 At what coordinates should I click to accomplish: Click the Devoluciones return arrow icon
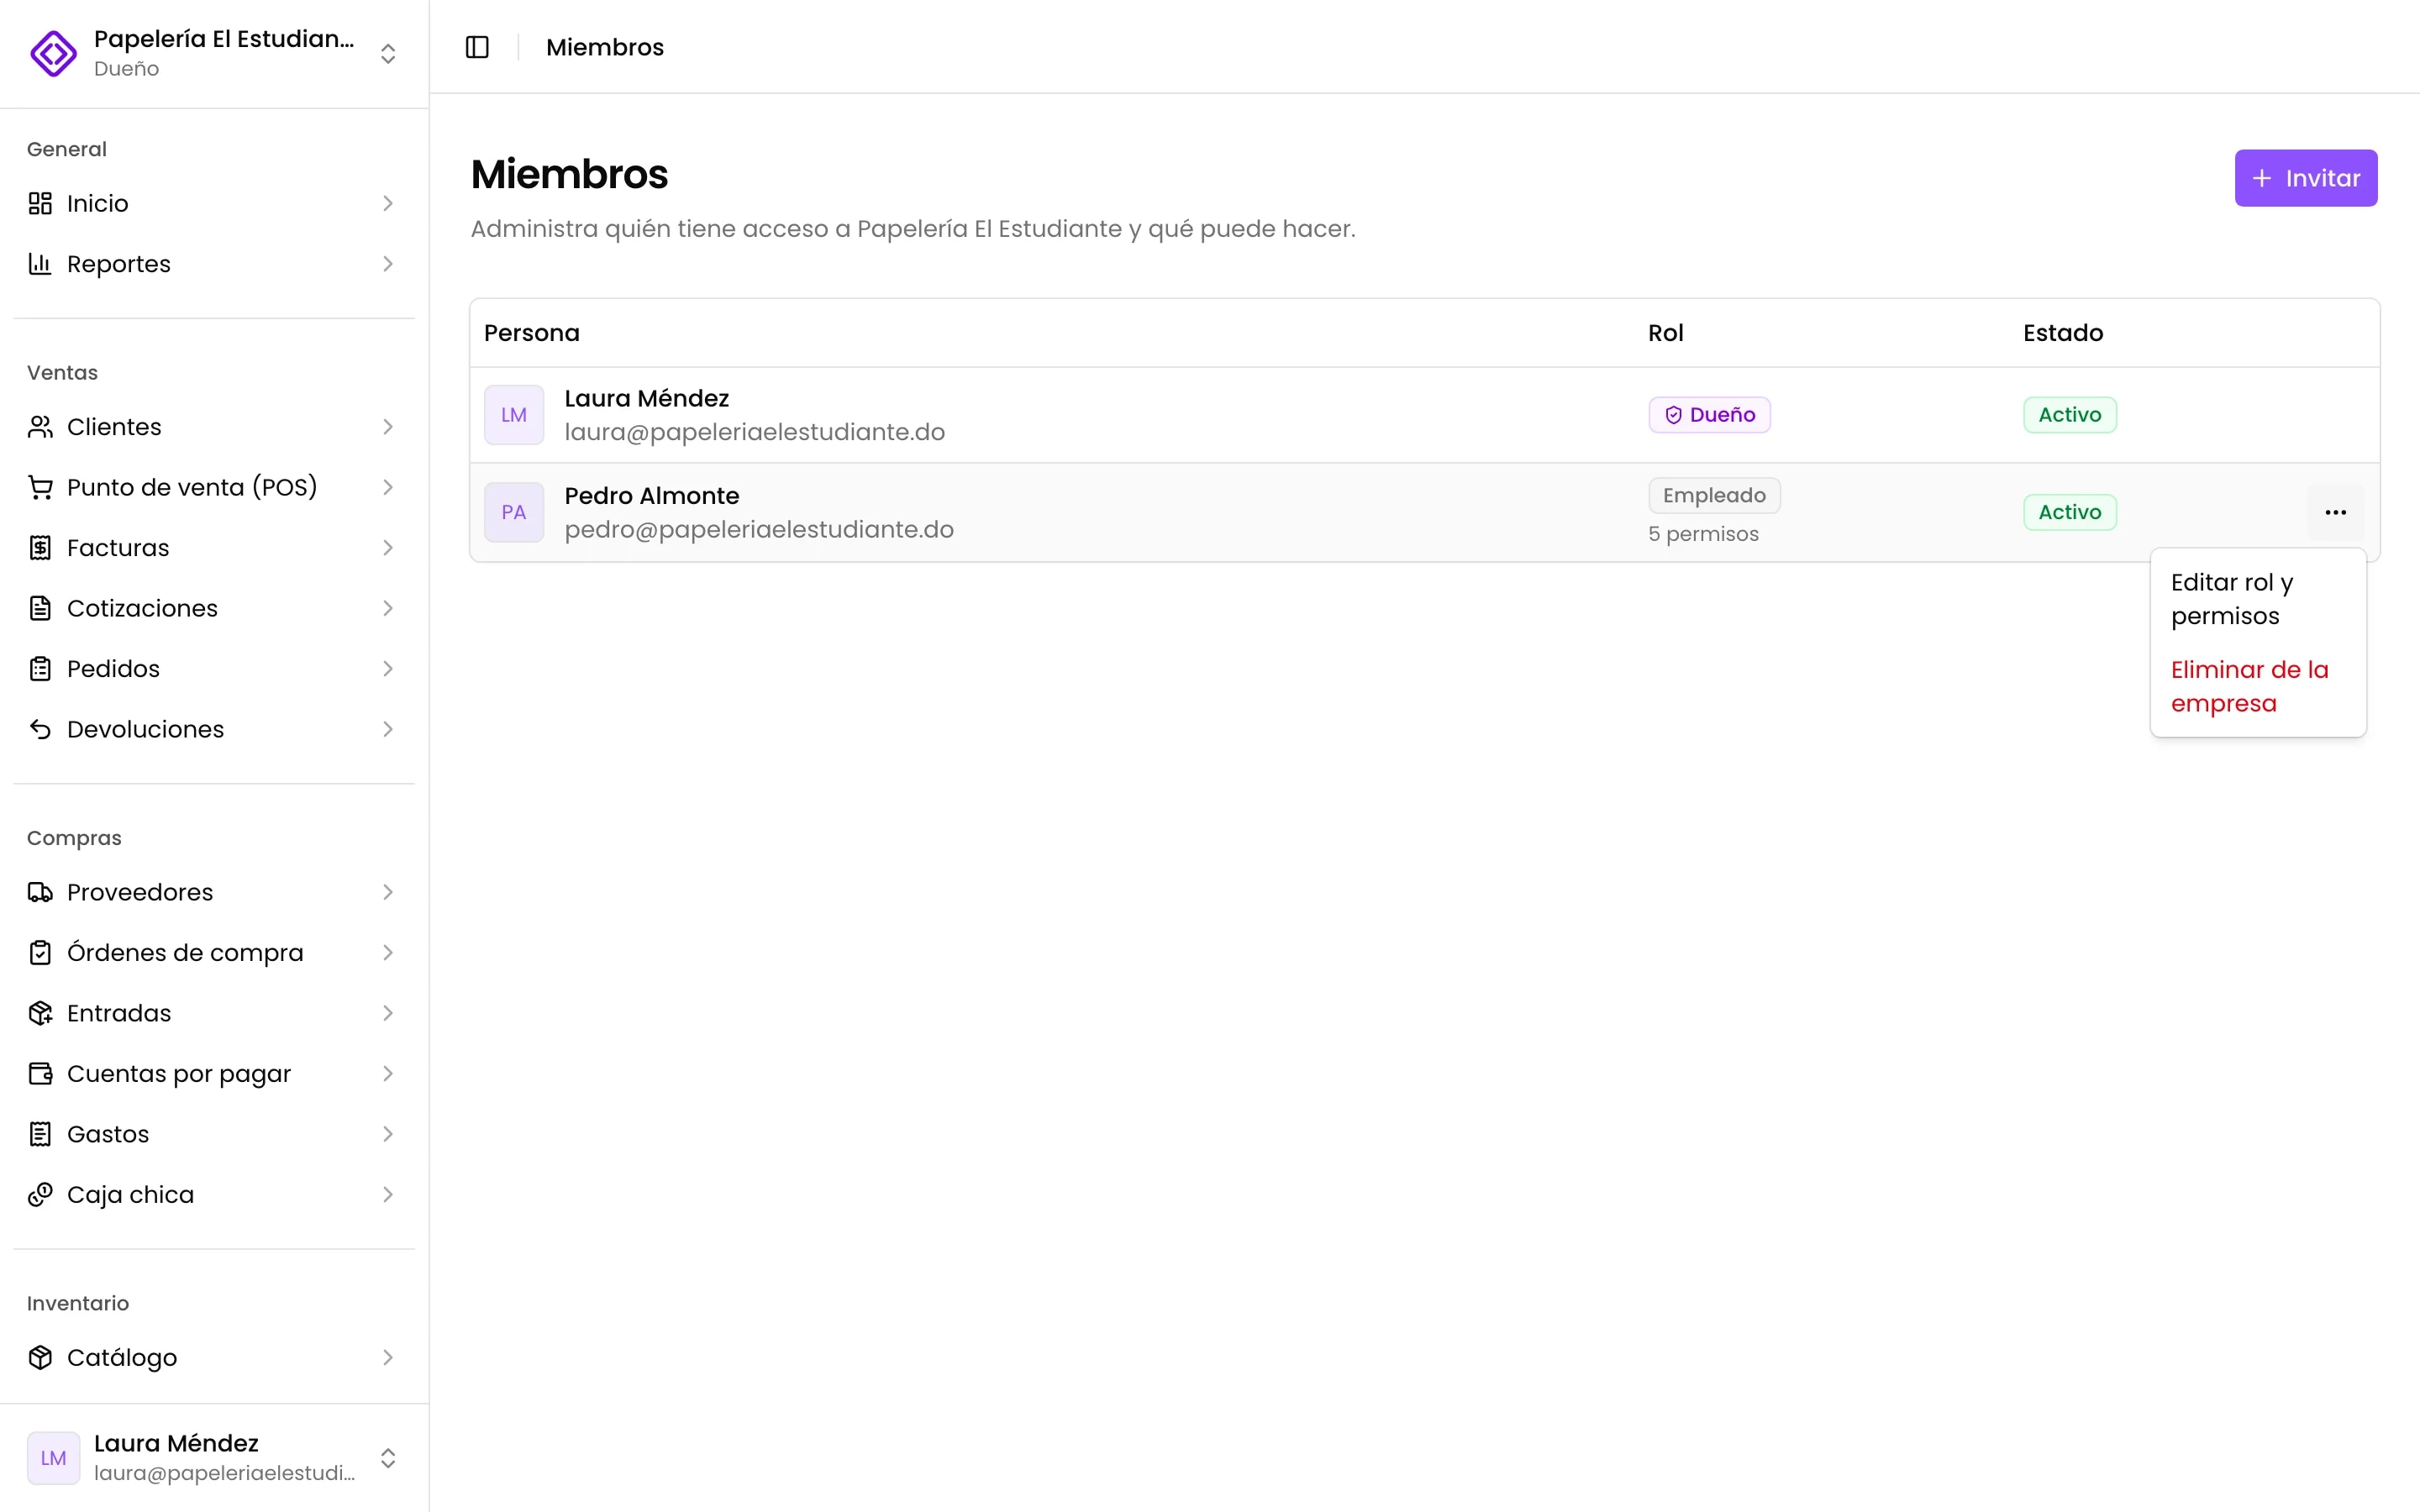[40, 729]
